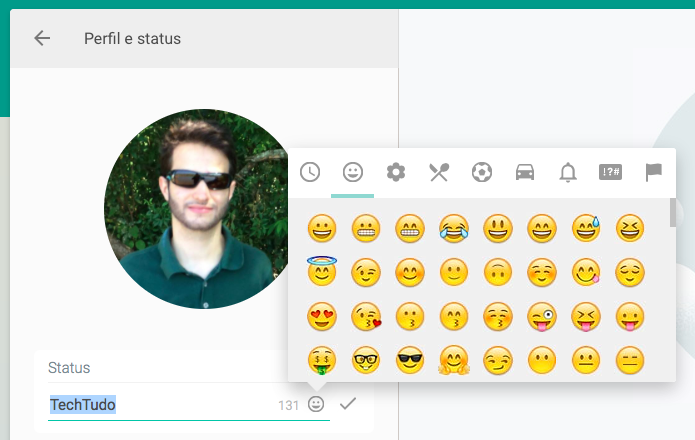695x440 pixels.
Task: Insert the heart eyes emoji
Action: click(x=322, y=316)
